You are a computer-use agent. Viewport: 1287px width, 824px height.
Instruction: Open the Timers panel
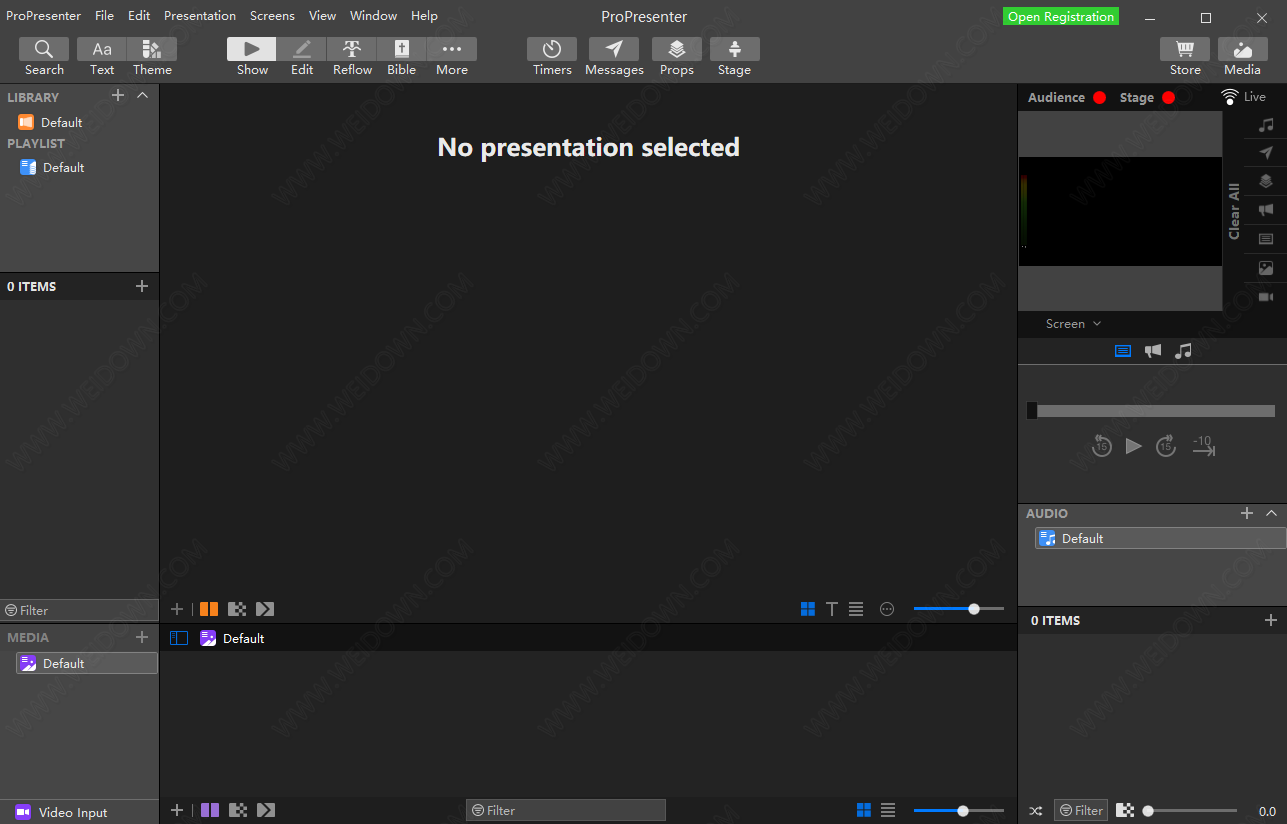pos(552,57)
